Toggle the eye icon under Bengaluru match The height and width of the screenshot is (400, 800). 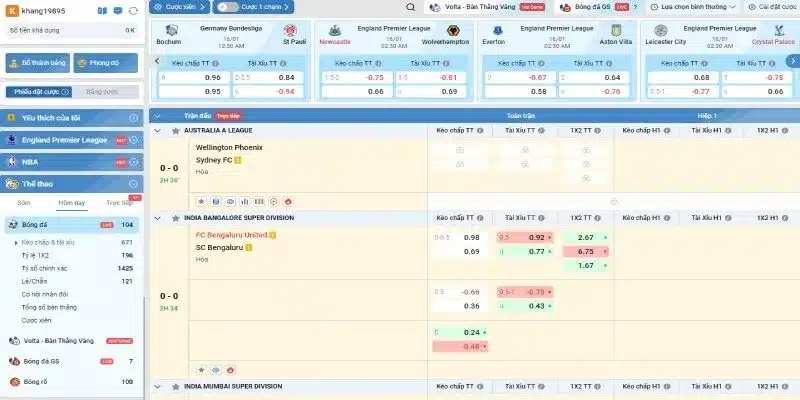[215, 369]
